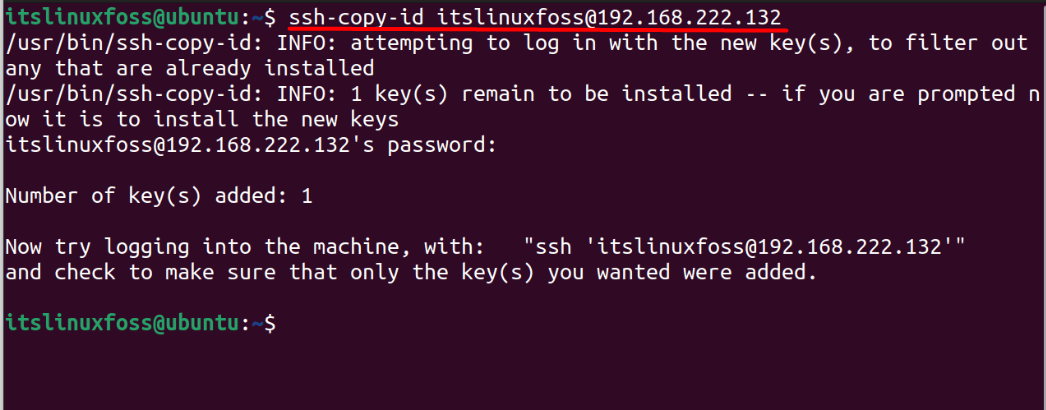Click the first '/usr/bin/ssh-copy-id: INFO' line
Screen dimensions: 1046x410
tap(517, 43)
